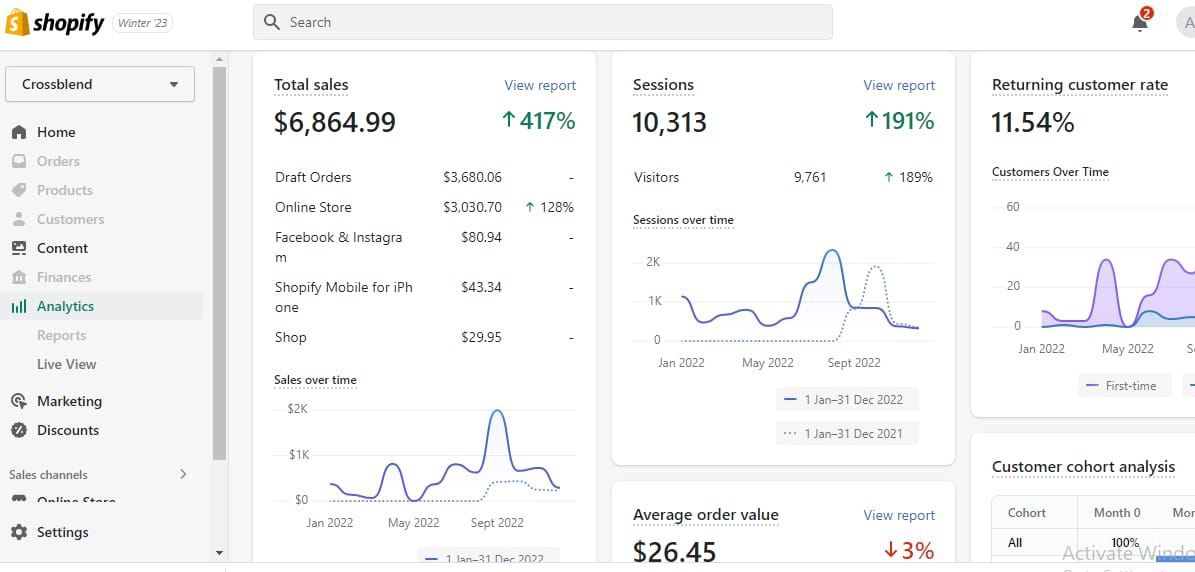Click the $6,864.99 total sales figure
Screen dimensions: 1195x572
click(x=335, y=122)
